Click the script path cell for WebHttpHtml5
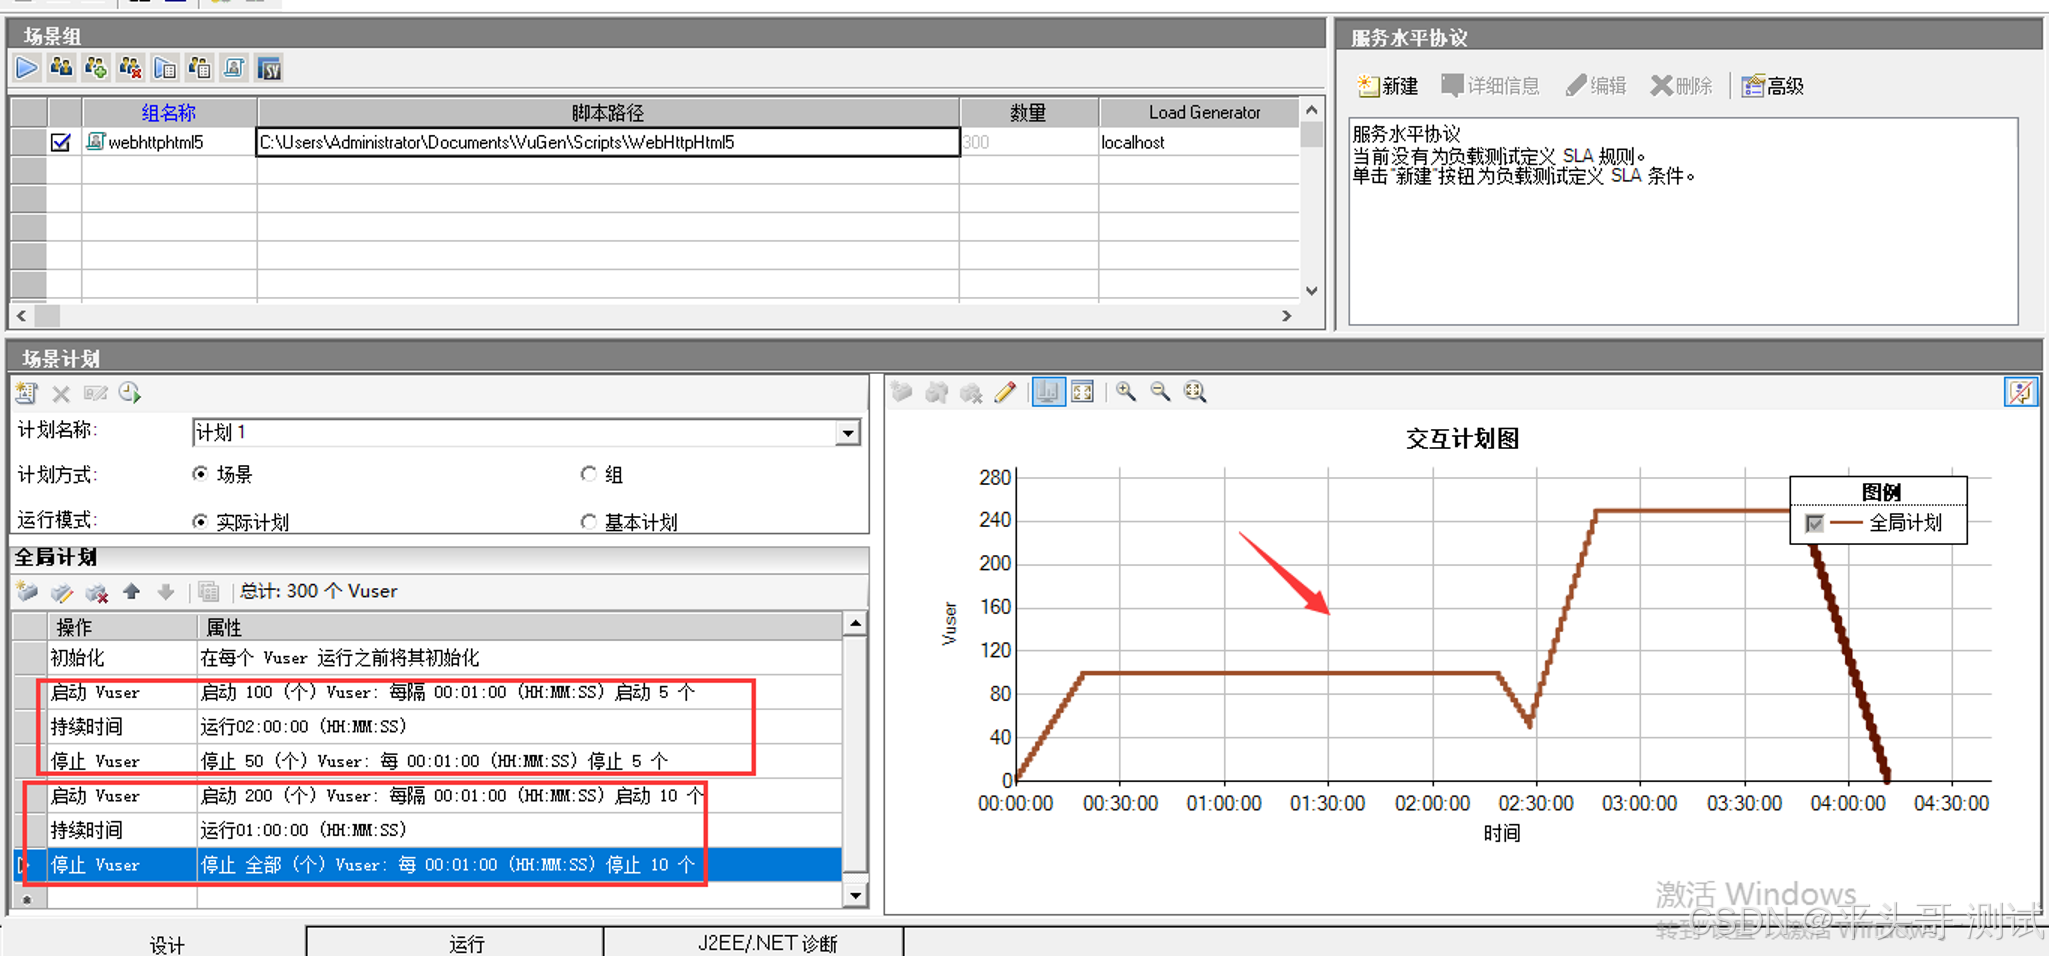The image size is (2049, 956). point(608,142)
